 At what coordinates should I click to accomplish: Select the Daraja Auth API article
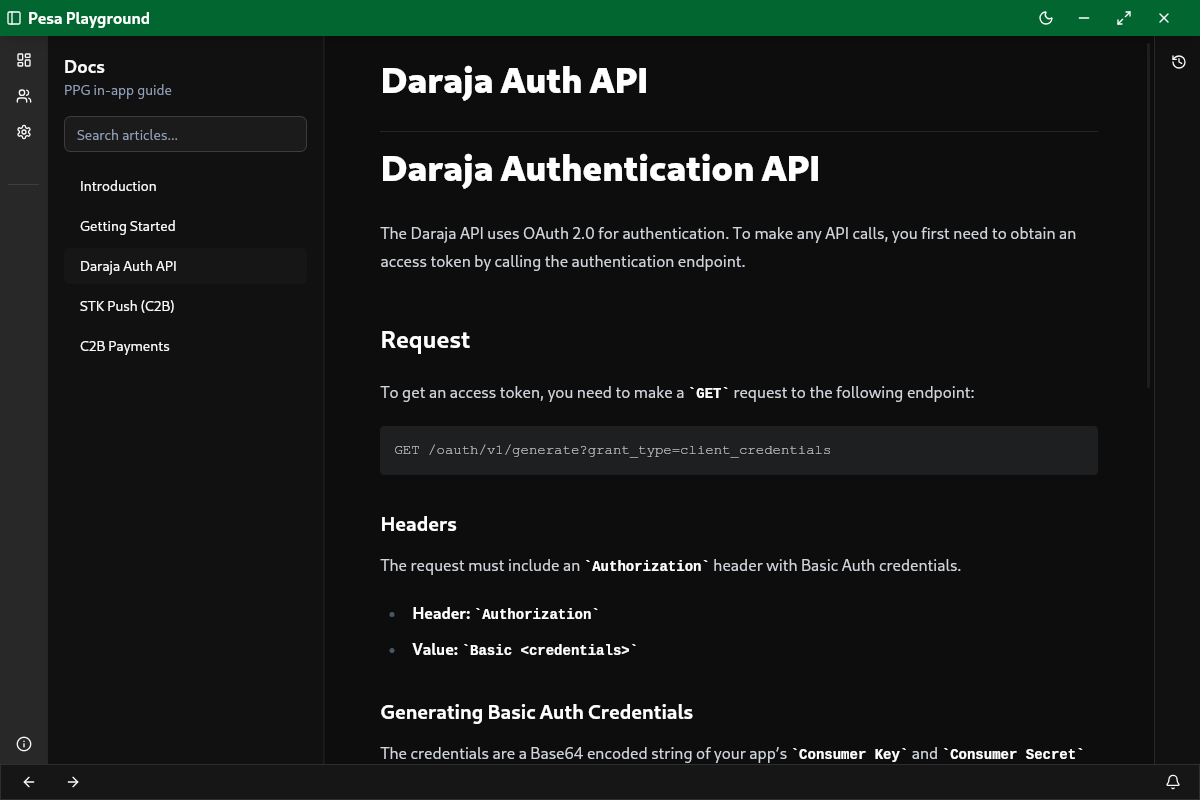pyautogui.click(x=185, y=266)
